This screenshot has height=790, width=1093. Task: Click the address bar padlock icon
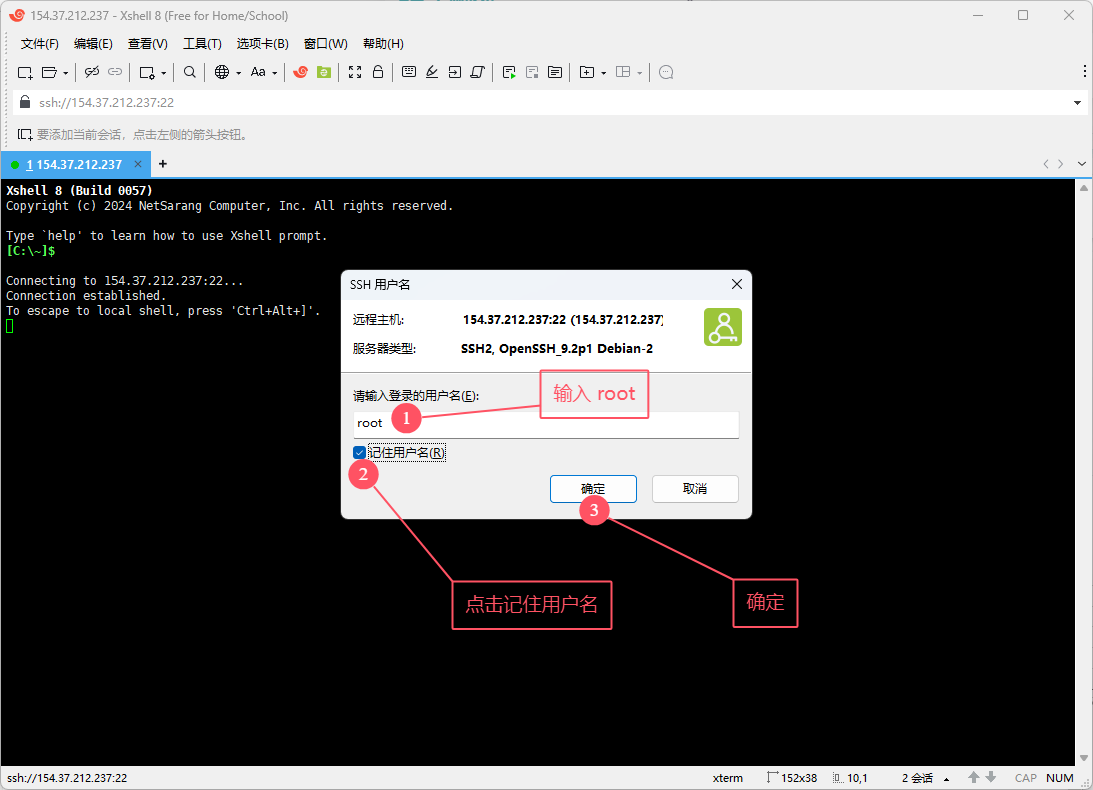pos(25,102)
